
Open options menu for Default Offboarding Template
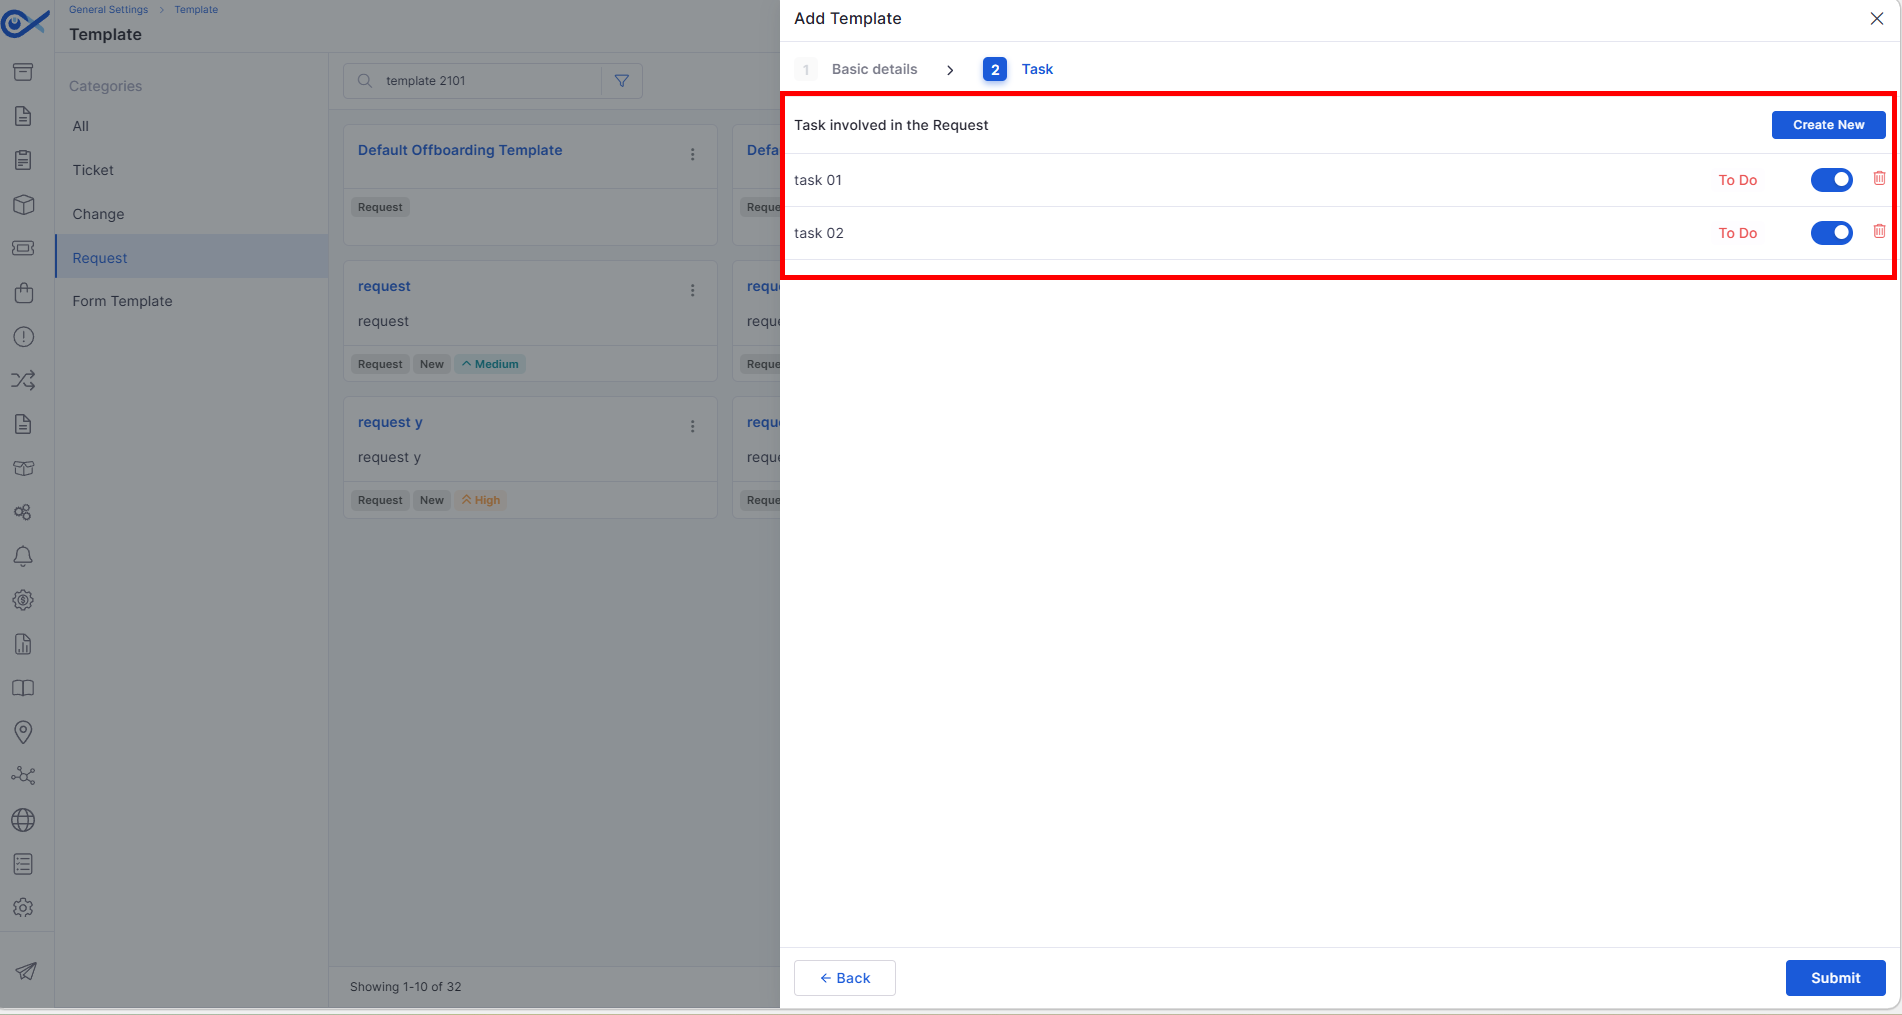[x=692, y=155]
